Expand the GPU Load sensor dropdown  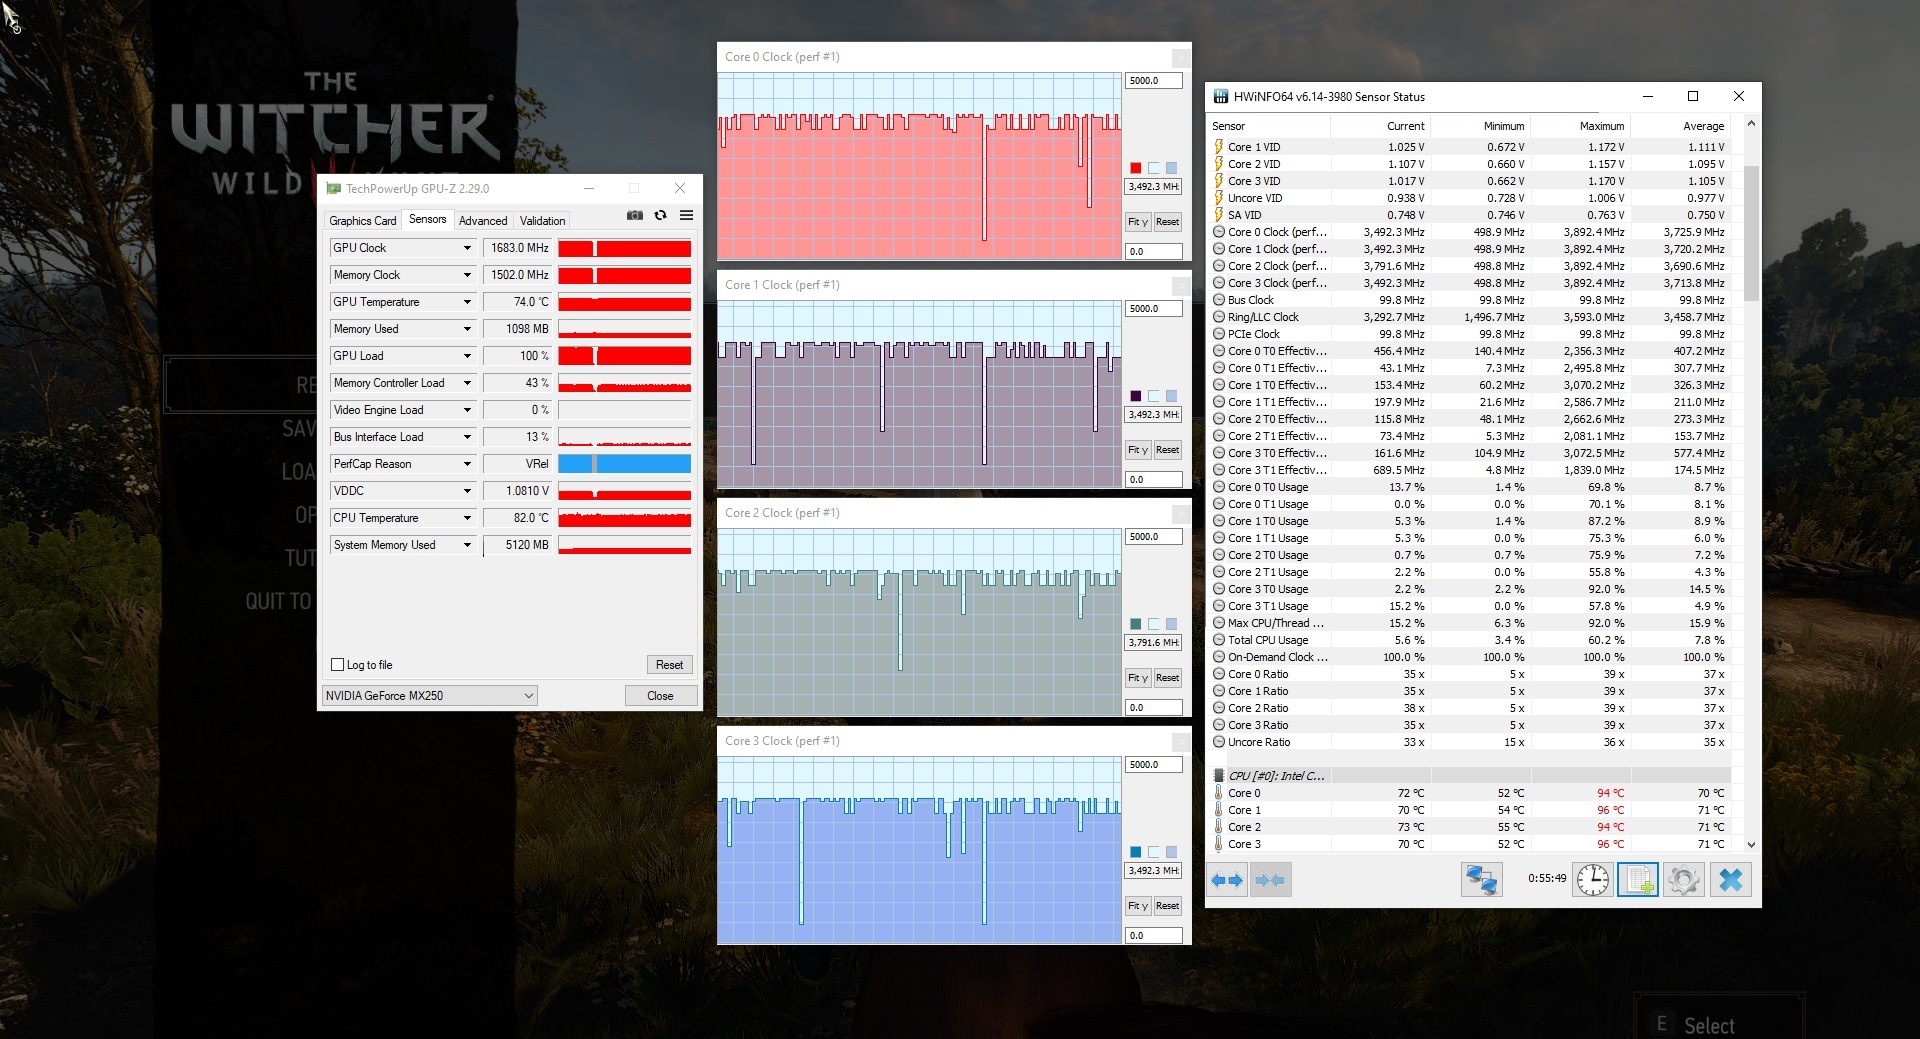point(466,356)
